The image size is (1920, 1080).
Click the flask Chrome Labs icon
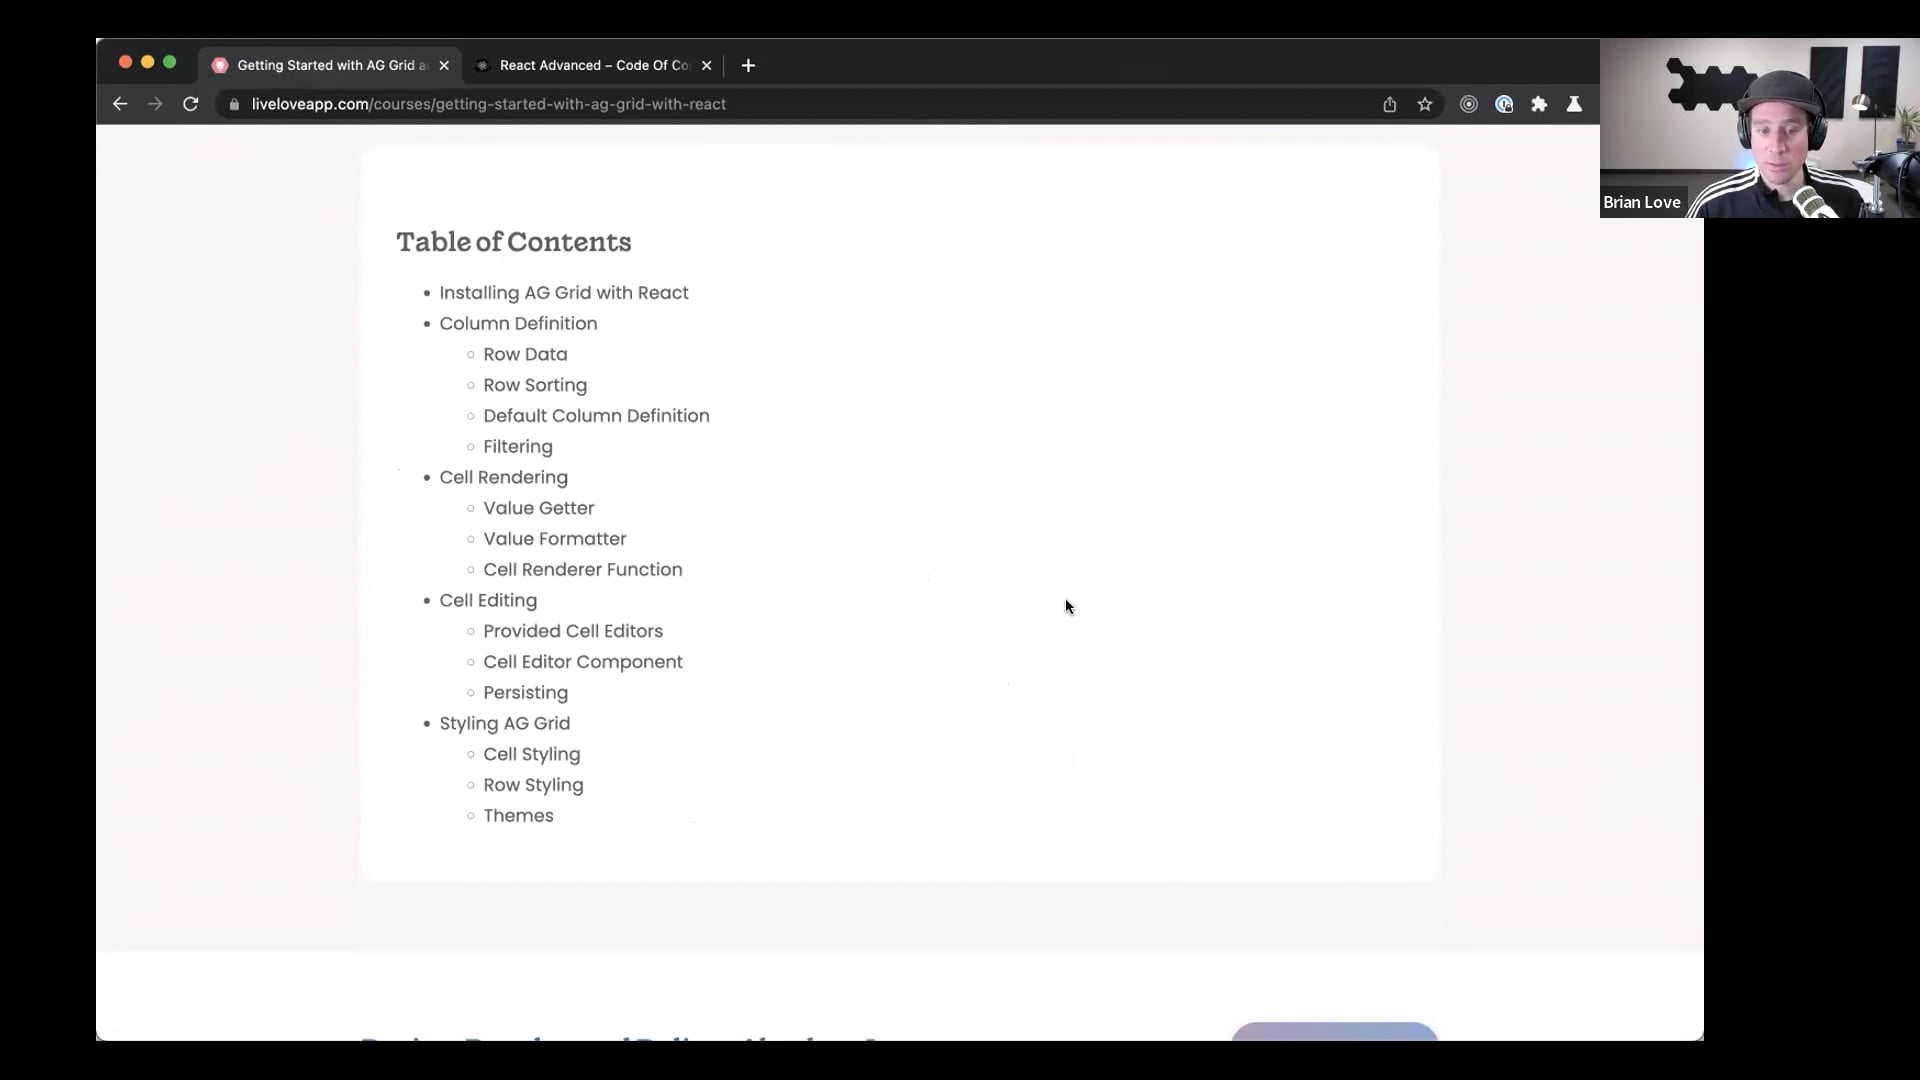(x=1574, y=104)
